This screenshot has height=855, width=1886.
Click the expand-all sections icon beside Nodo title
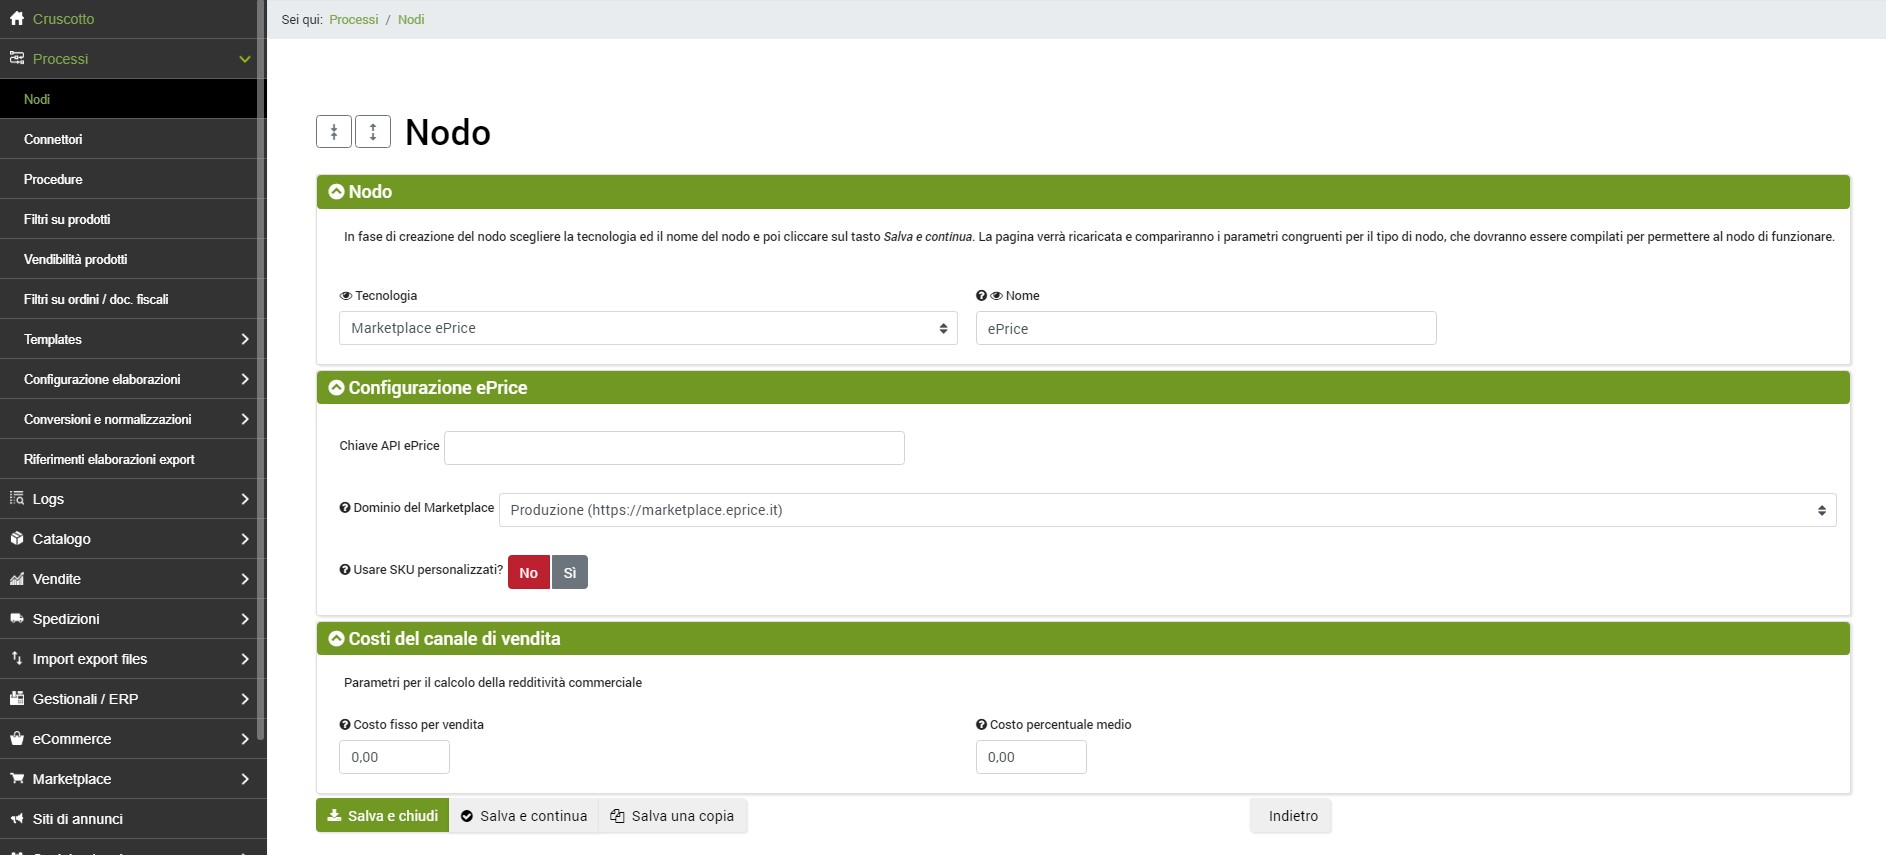[x=373, y=132]
